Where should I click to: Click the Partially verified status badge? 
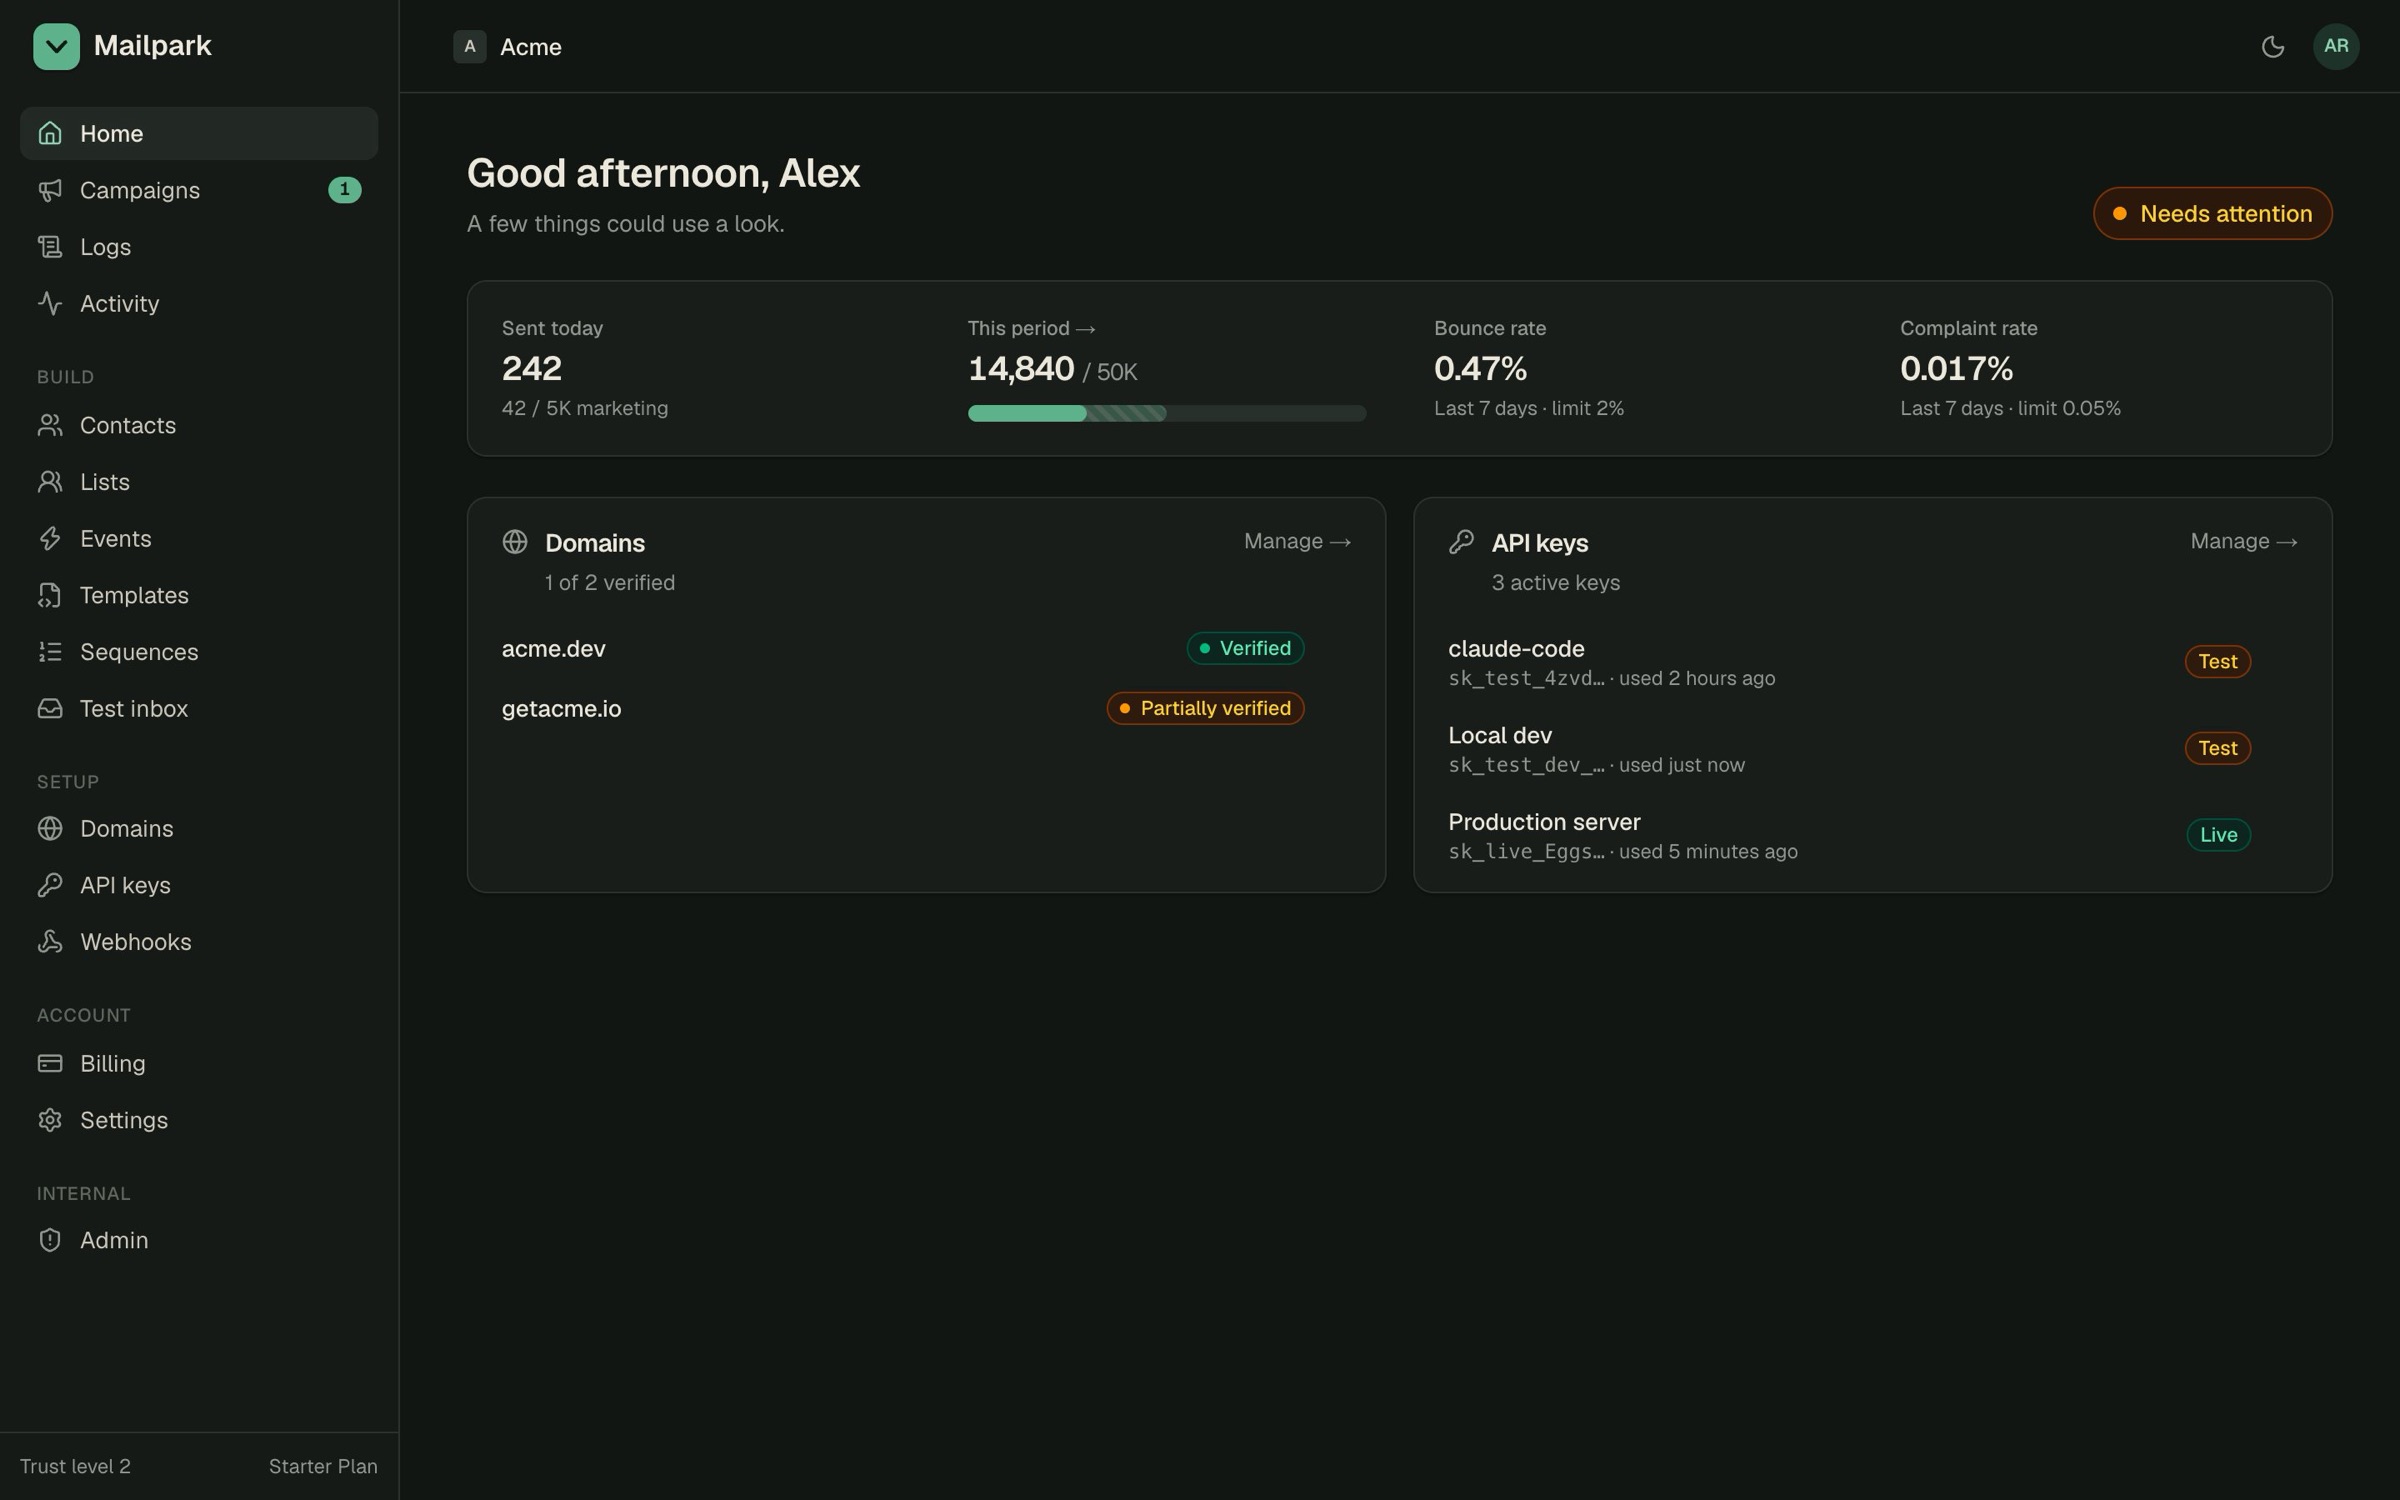pyautogui.click(x=1205, y=708)
